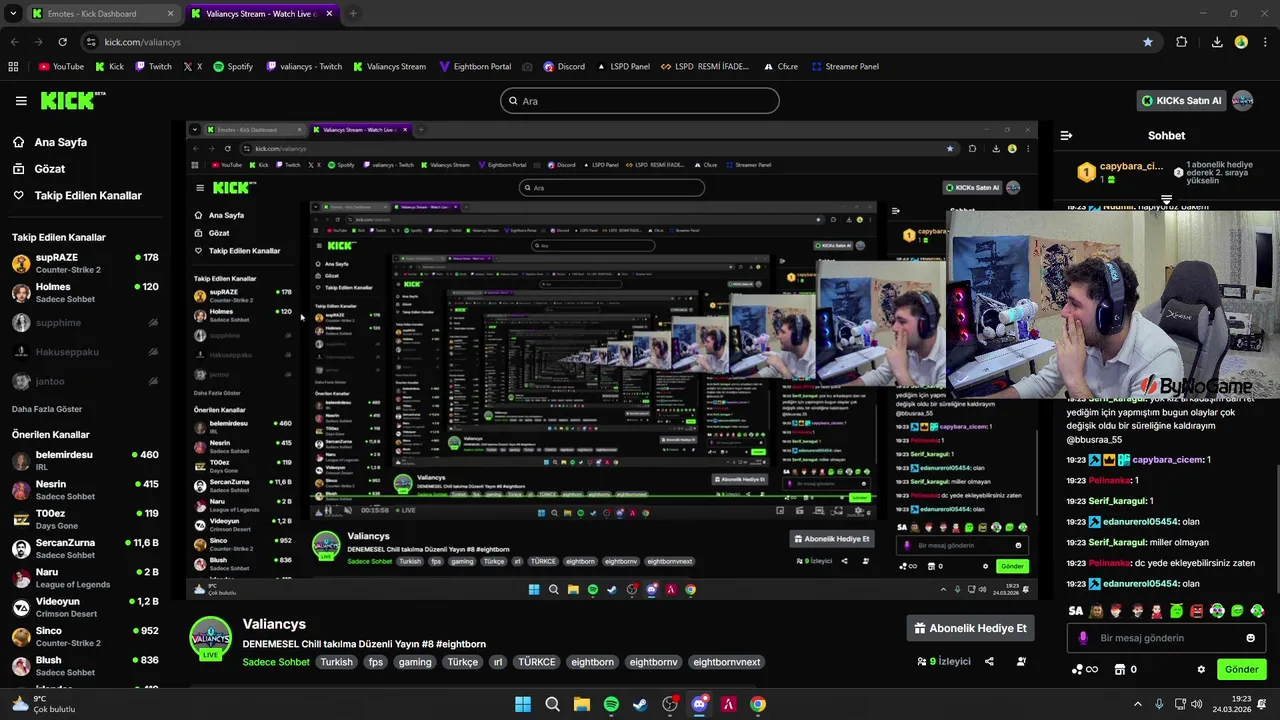Click the moderator user icon beside share
This screenshot has height=720, width=1280.
click(x=1021, y=661)
